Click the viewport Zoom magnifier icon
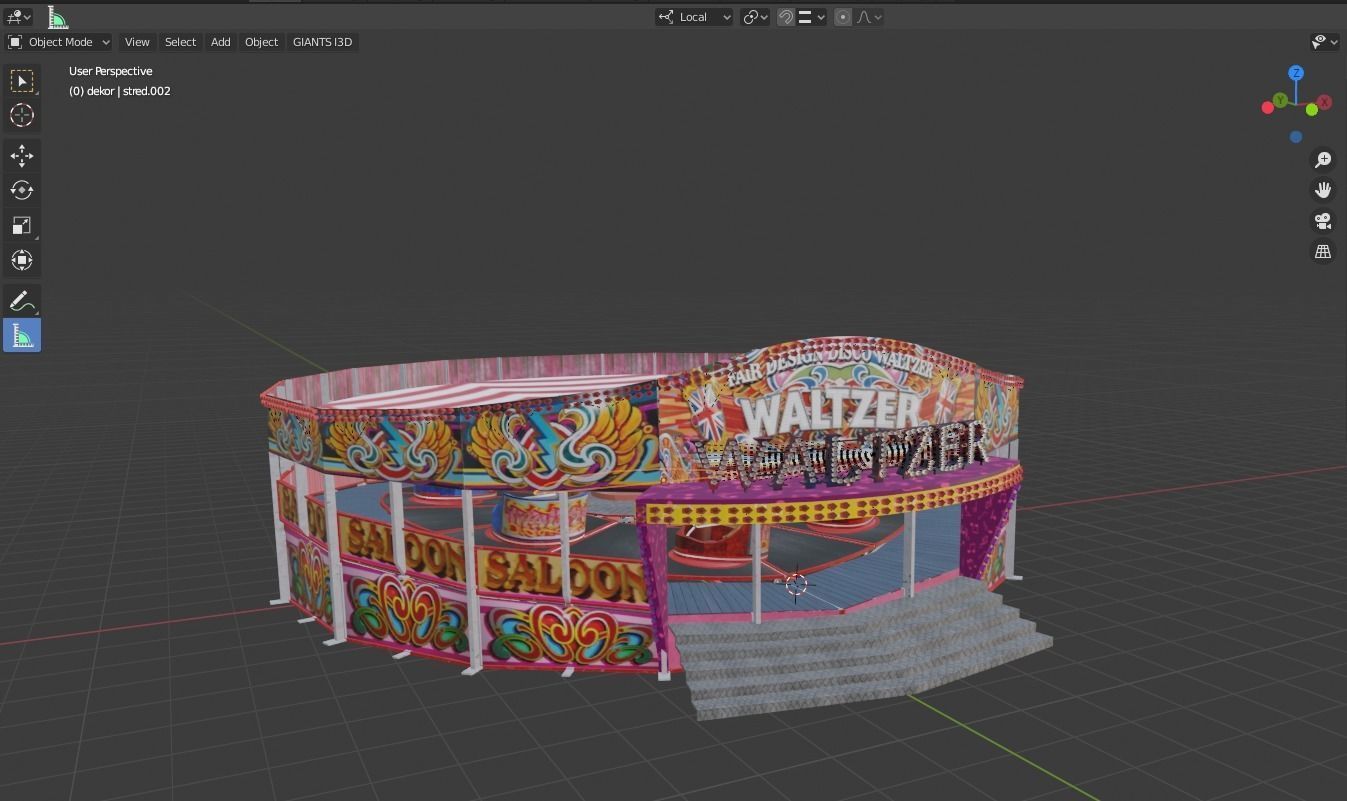Screen dimensions: 1347x801 point(1322,159)
